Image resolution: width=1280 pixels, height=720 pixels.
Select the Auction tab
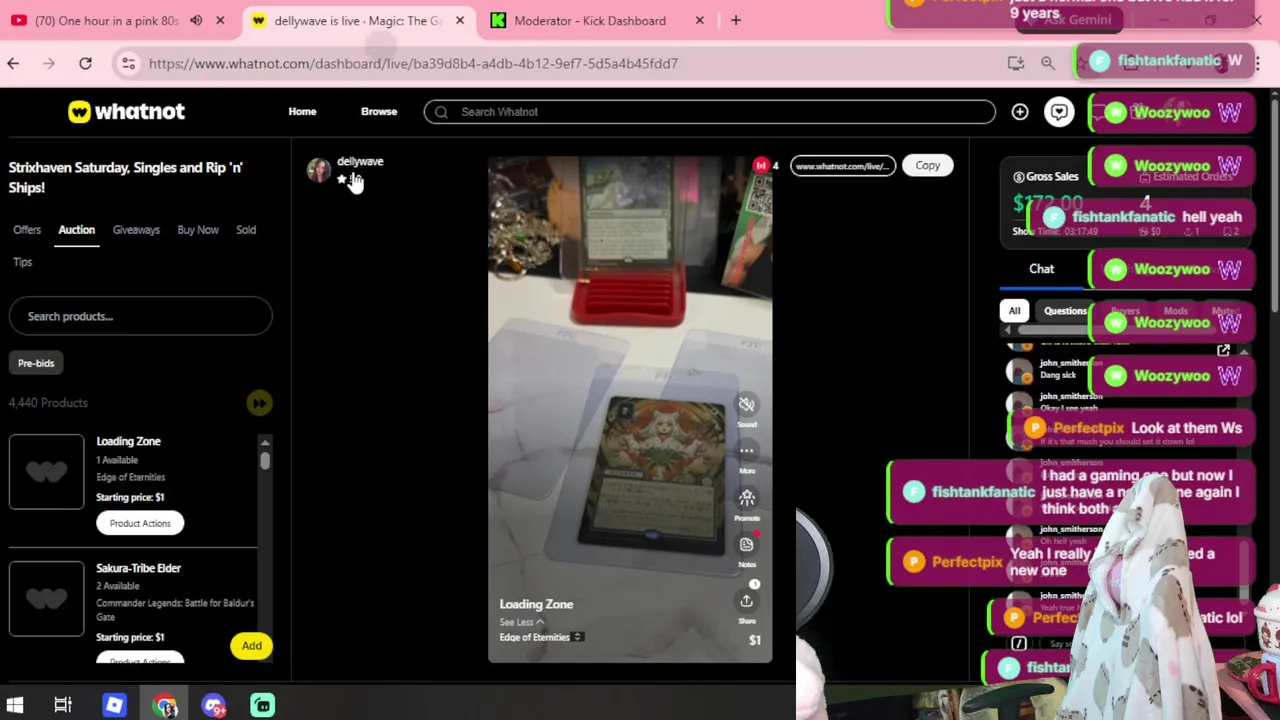click(76, 230)
